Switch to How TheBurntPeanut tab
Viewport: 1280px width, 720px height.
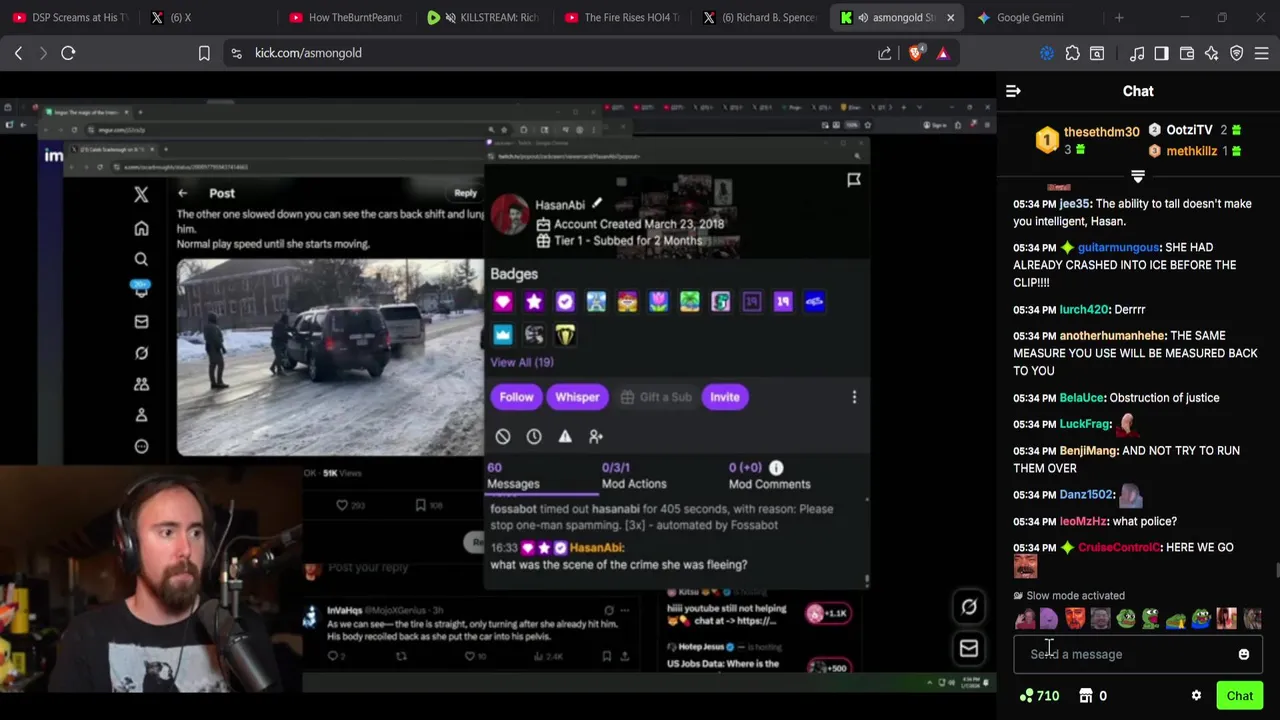(x=344, y=17)
